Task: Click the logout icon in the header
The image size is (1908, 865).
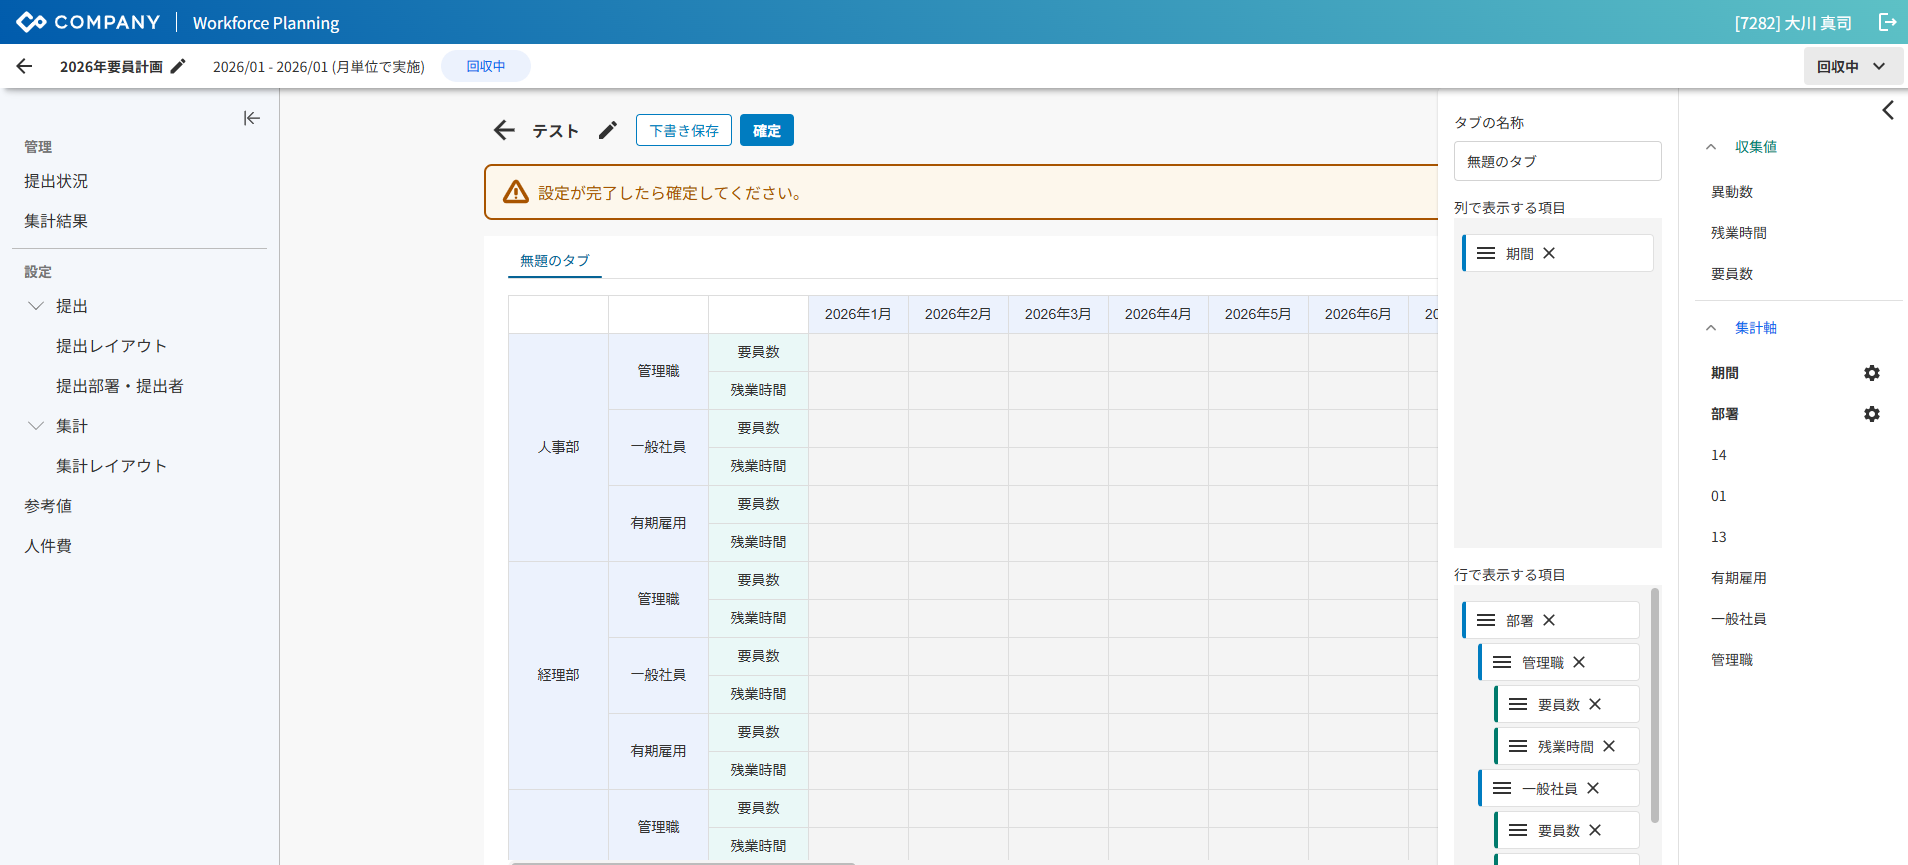Action: tap(1887, 22)
